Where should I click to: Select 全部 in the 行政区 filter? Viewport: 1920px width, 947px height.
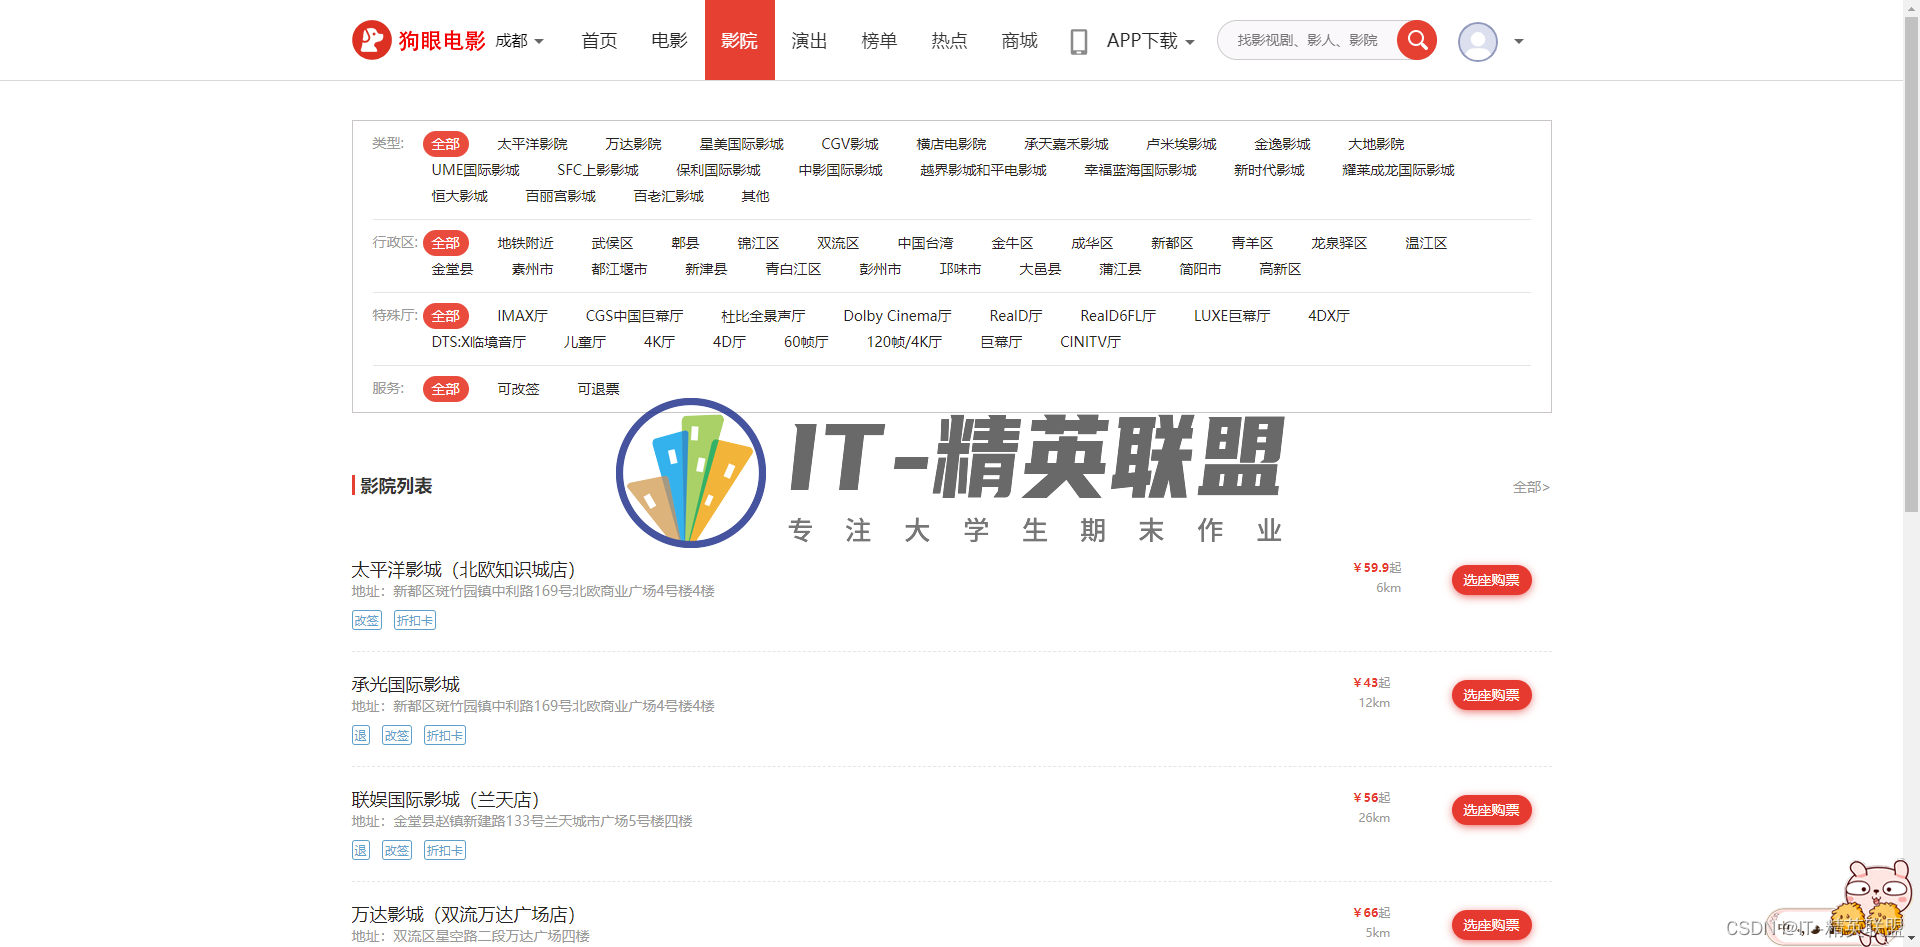click(446, 243)
